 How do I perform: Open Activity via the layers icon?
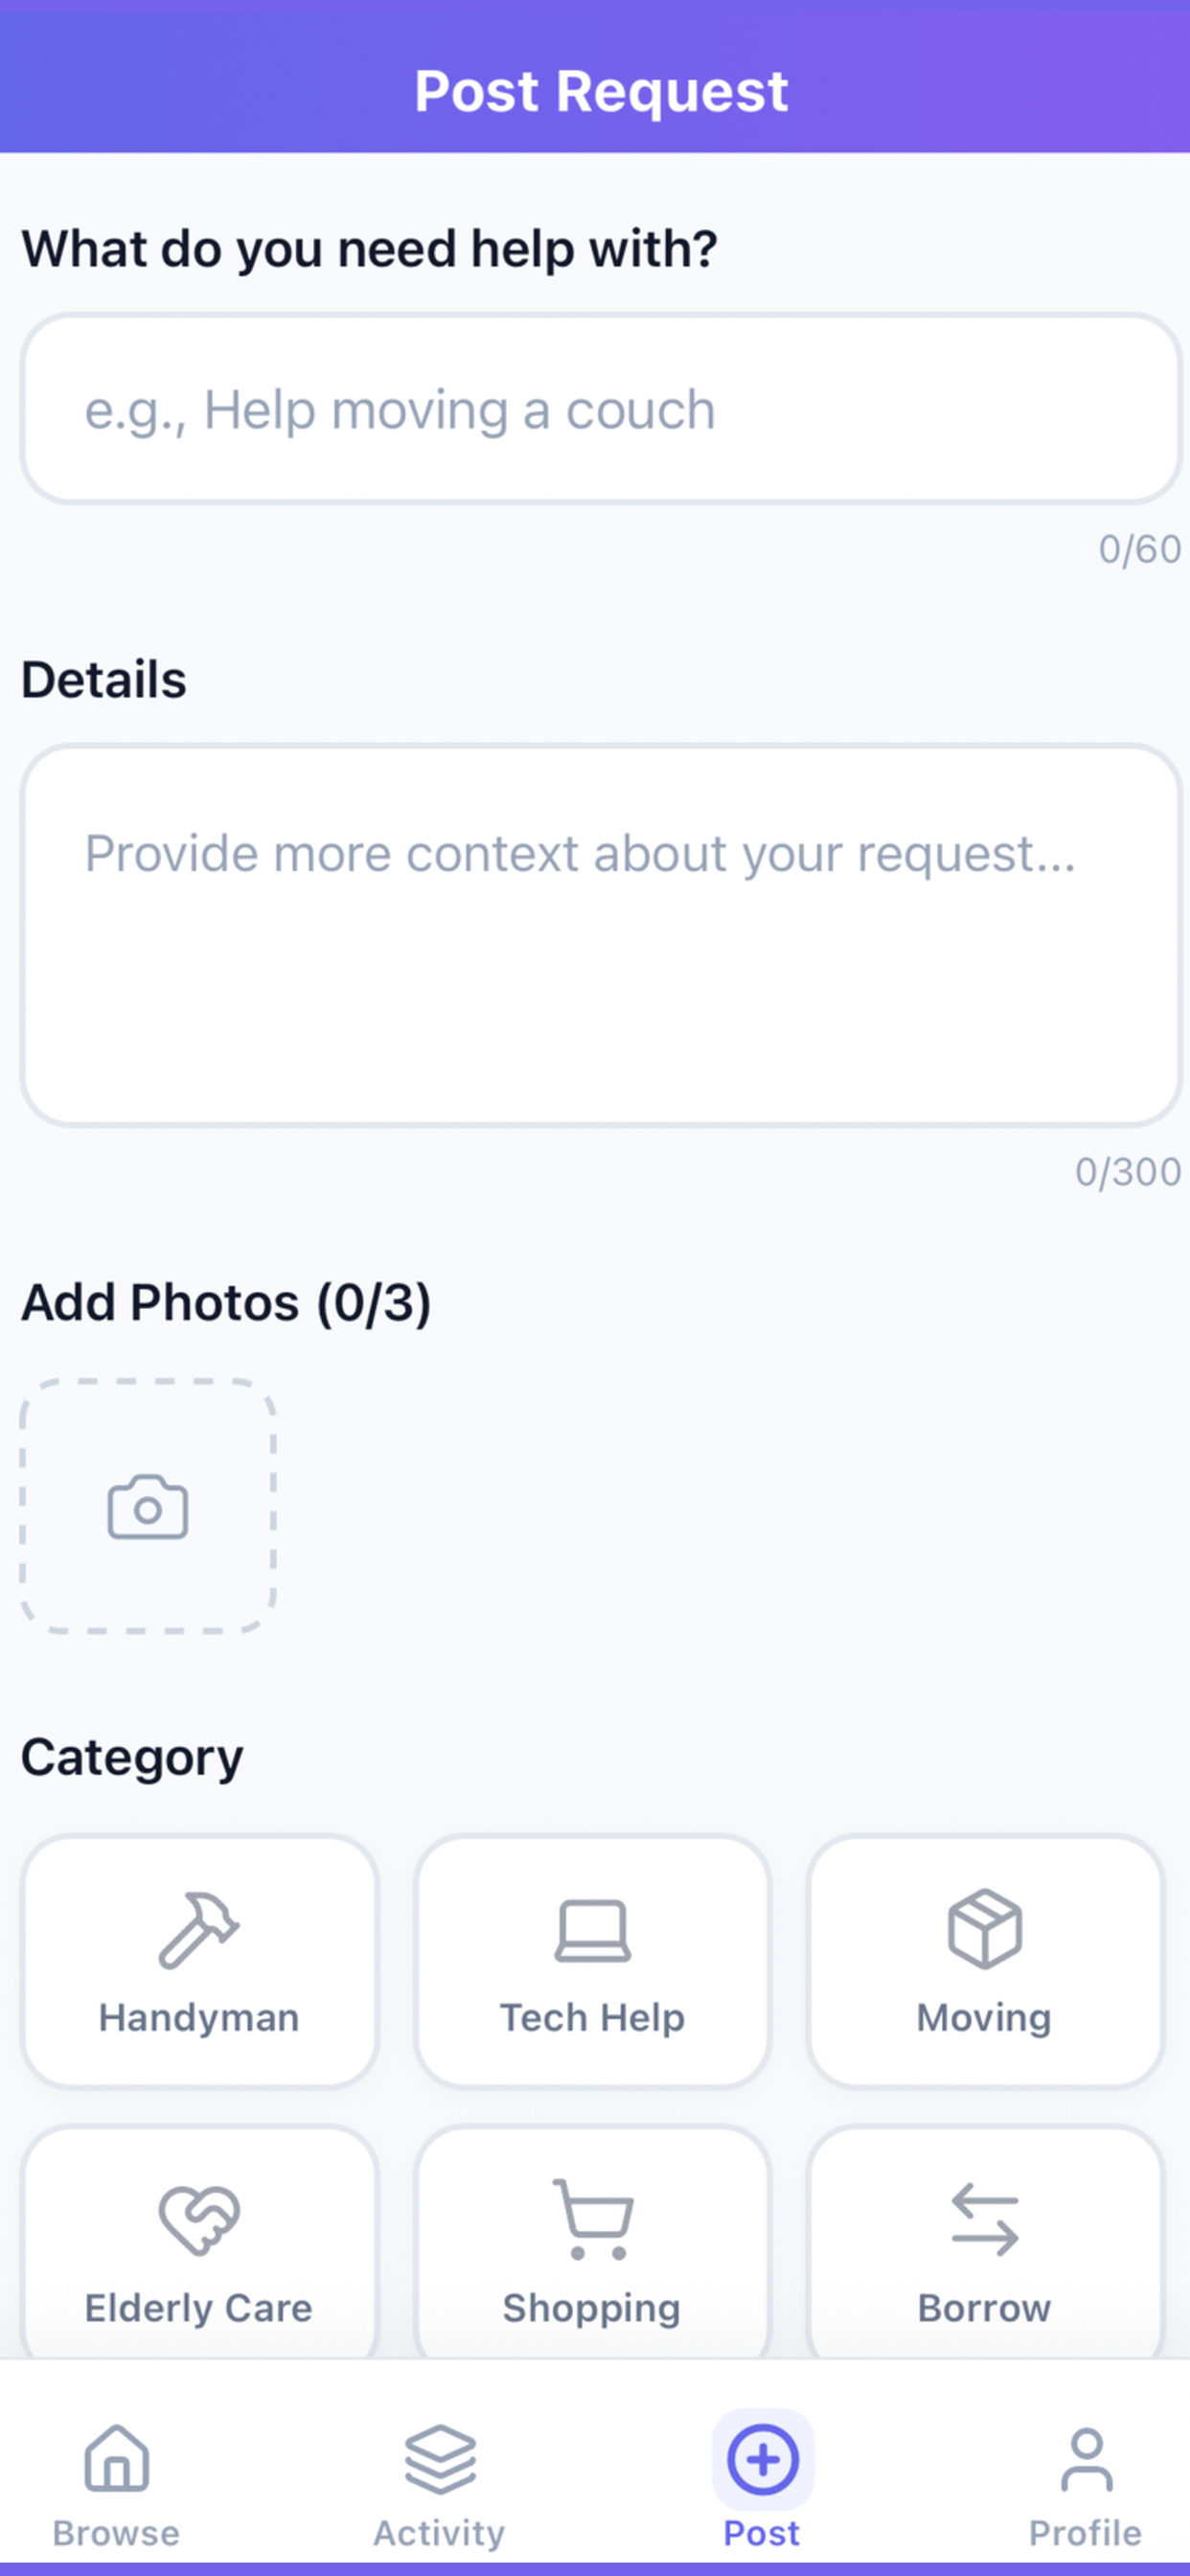pyautogui.click(x=440, y=2457)
